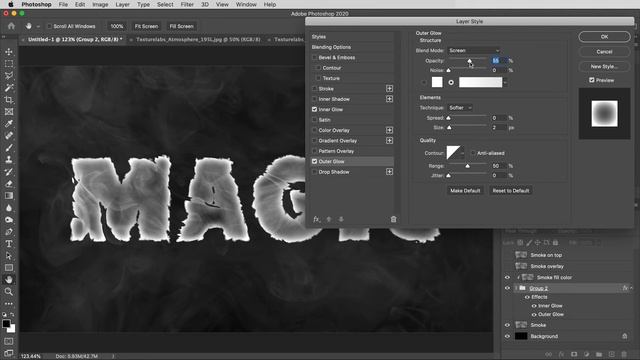The height and width of the screenshot is (360, 640).
Task: Open the Blend Mode Screen dropdown
Action: click(x=473, y=51)
